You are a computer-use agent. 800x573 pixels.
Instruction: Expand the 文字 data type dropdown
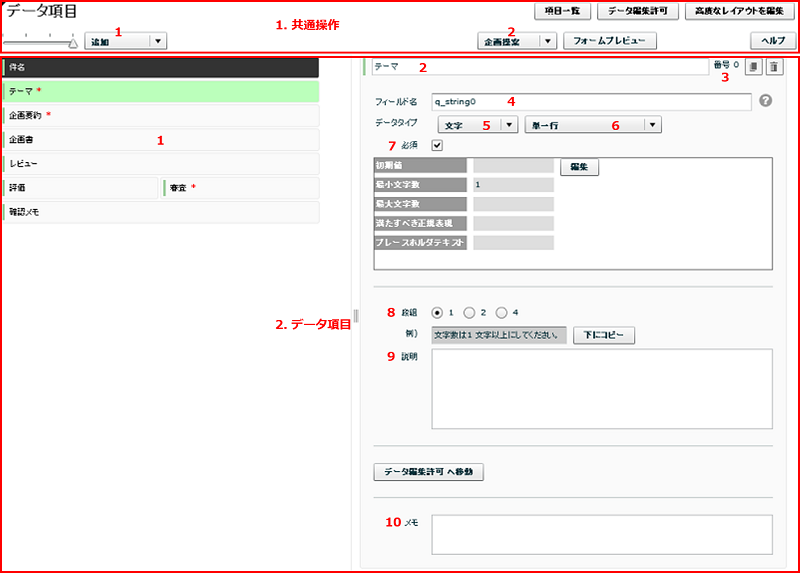pos(508,125)
